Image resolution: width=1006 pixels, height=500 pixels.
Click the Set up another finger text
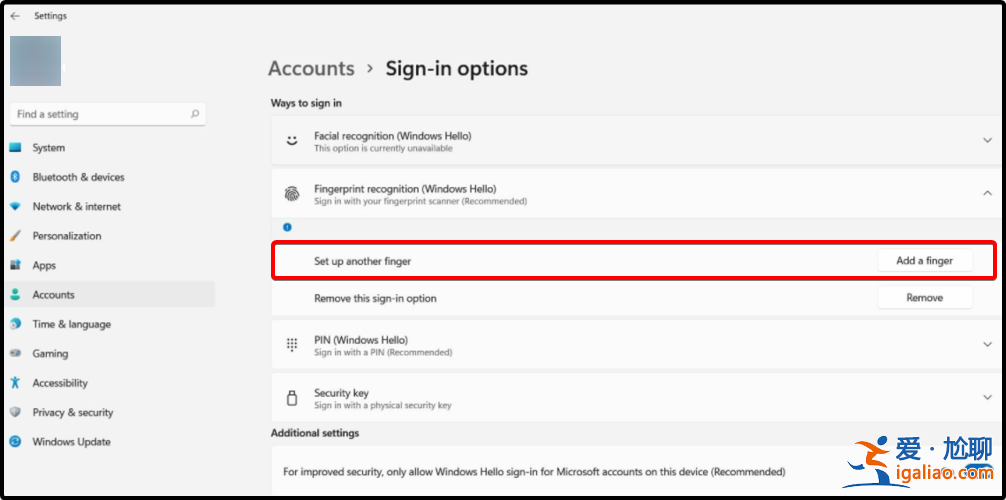362,261
